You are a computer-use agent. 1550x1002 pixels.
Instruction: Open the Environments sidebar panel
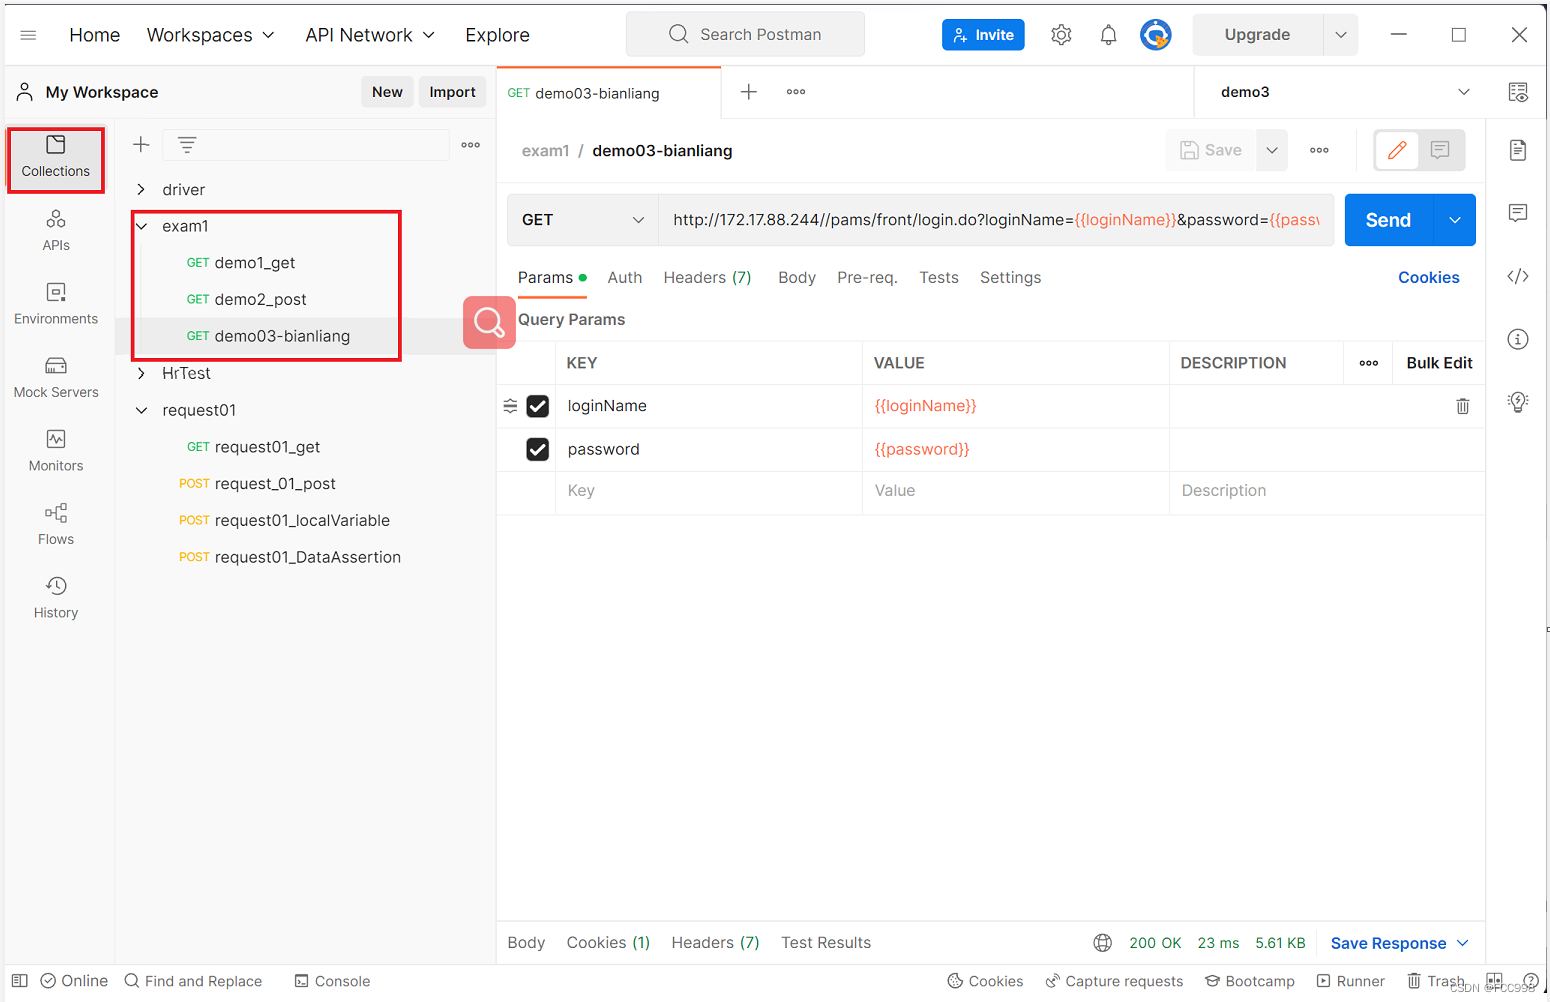pyautogui.click(x=56, y=304)
